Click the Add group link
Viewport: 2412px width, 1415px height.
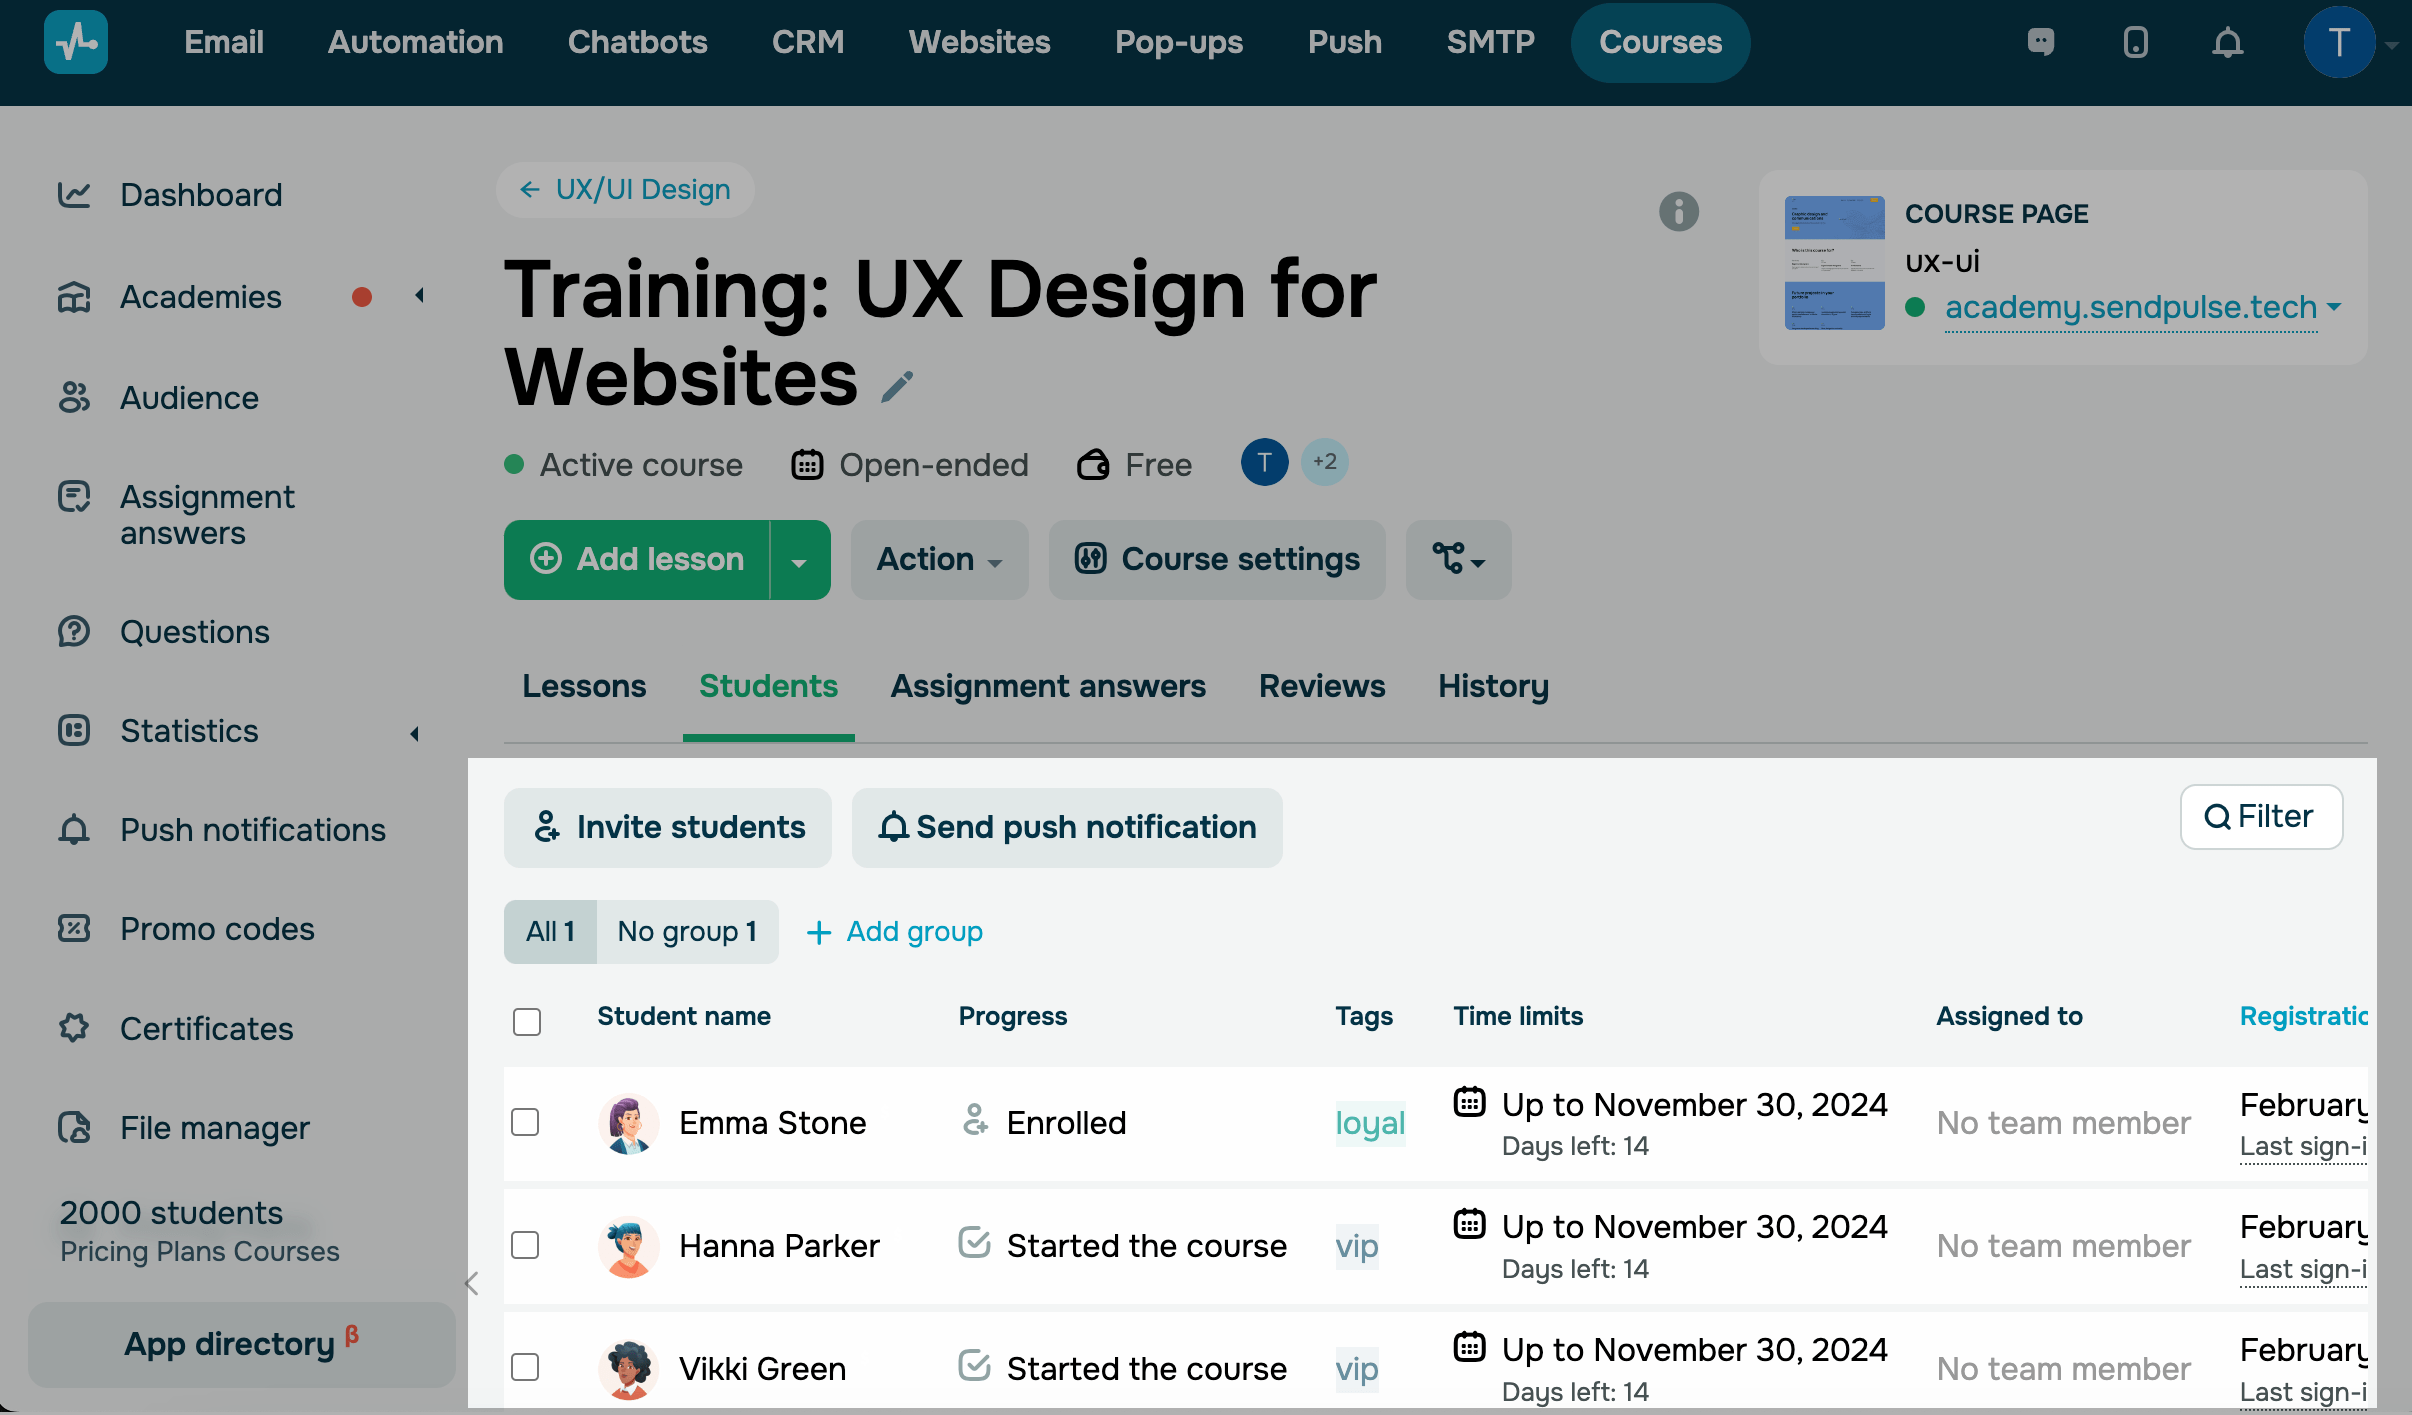click(895, 931)
